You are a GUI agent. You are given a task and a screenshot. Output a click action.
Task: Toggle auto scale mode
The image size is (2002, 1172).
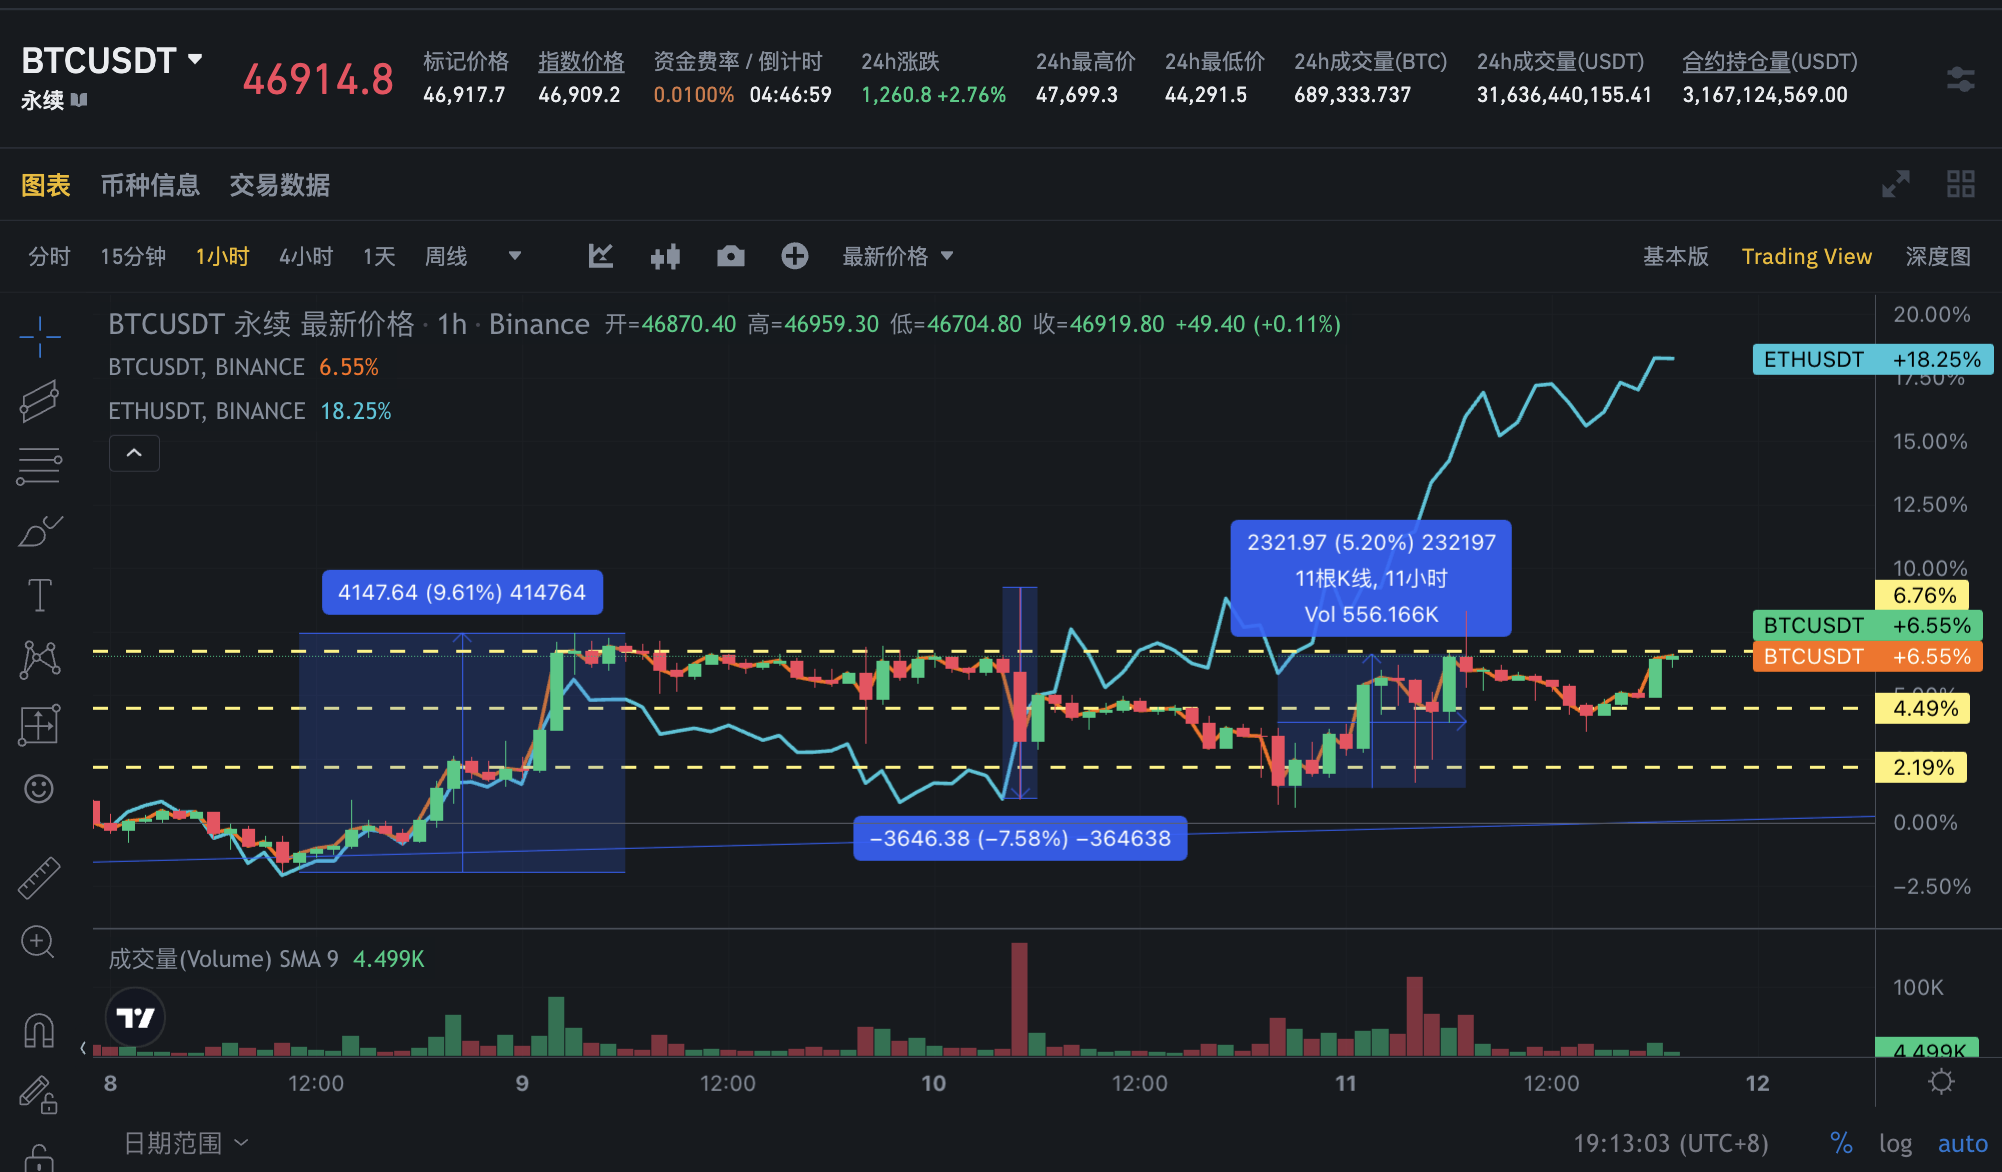click(1962, 1143)
